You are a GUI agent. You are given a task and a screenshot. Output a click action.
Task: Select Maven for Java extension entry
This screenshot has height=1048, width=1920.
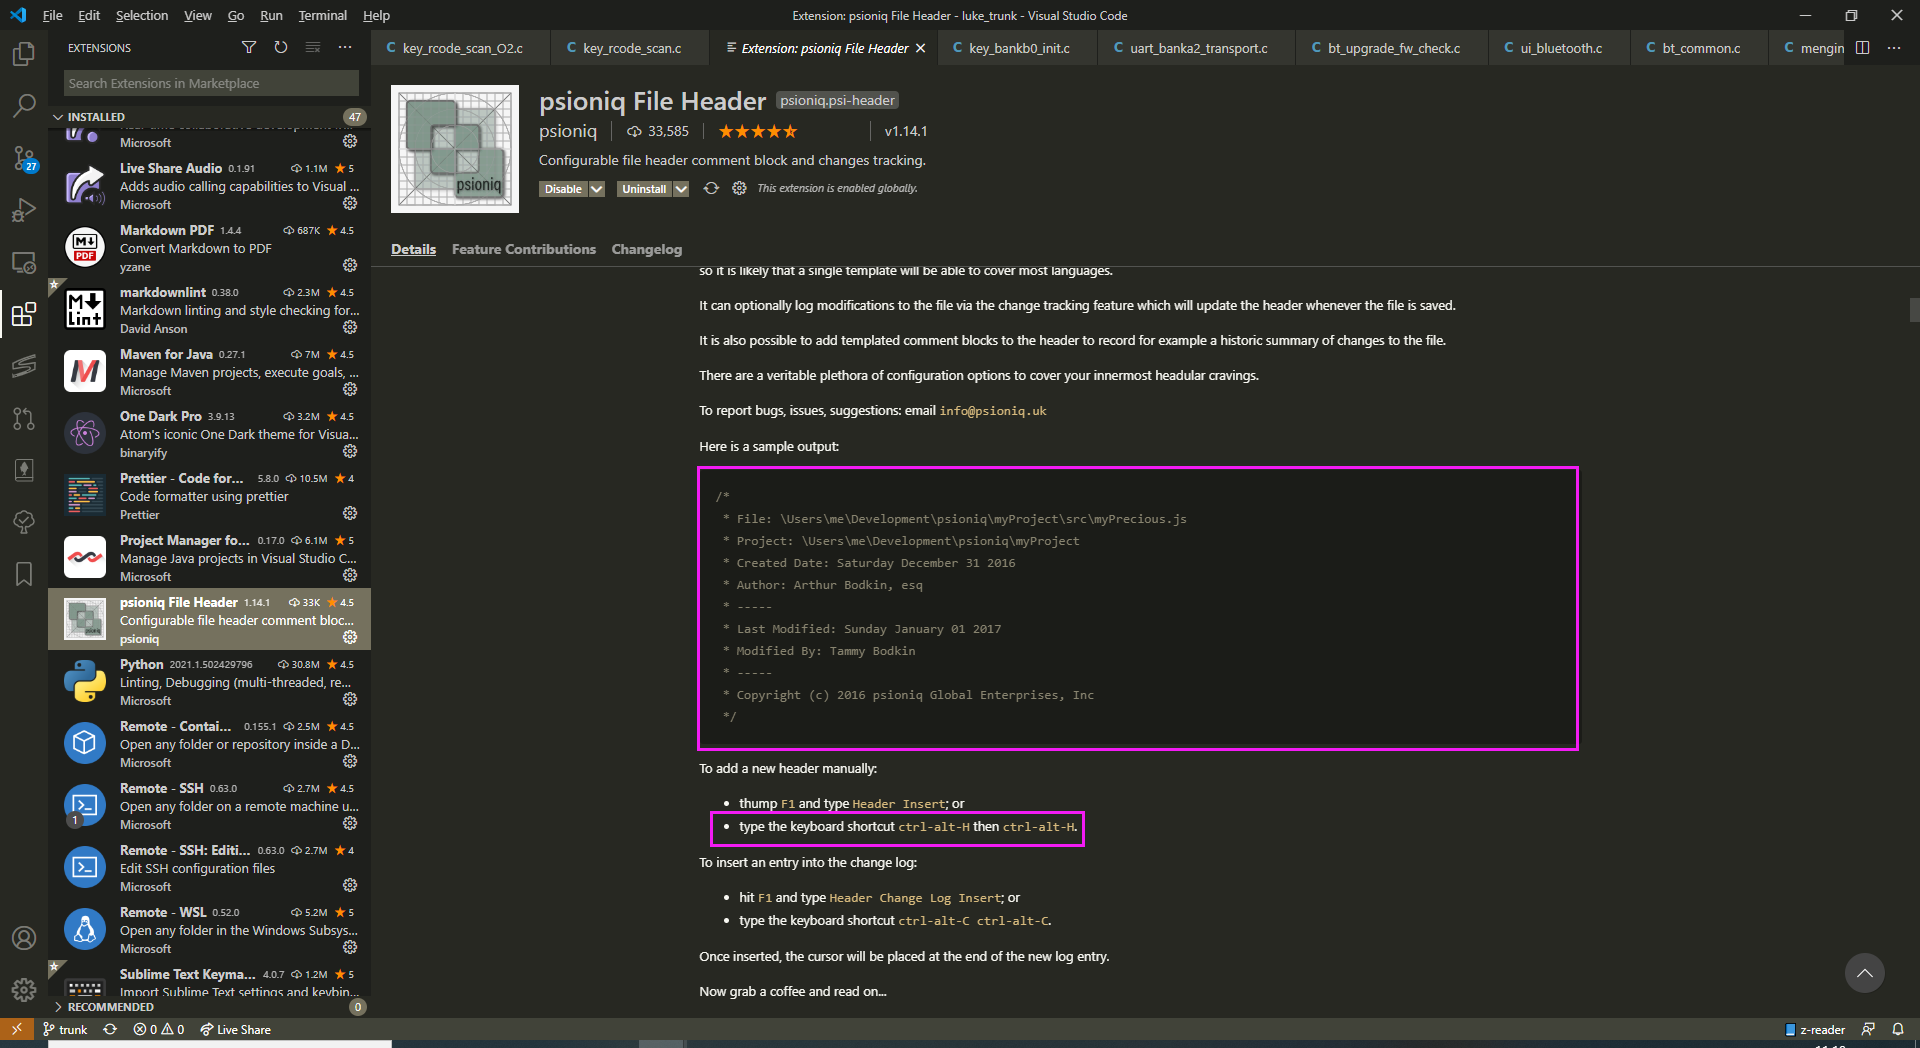(x=209, y=371)
